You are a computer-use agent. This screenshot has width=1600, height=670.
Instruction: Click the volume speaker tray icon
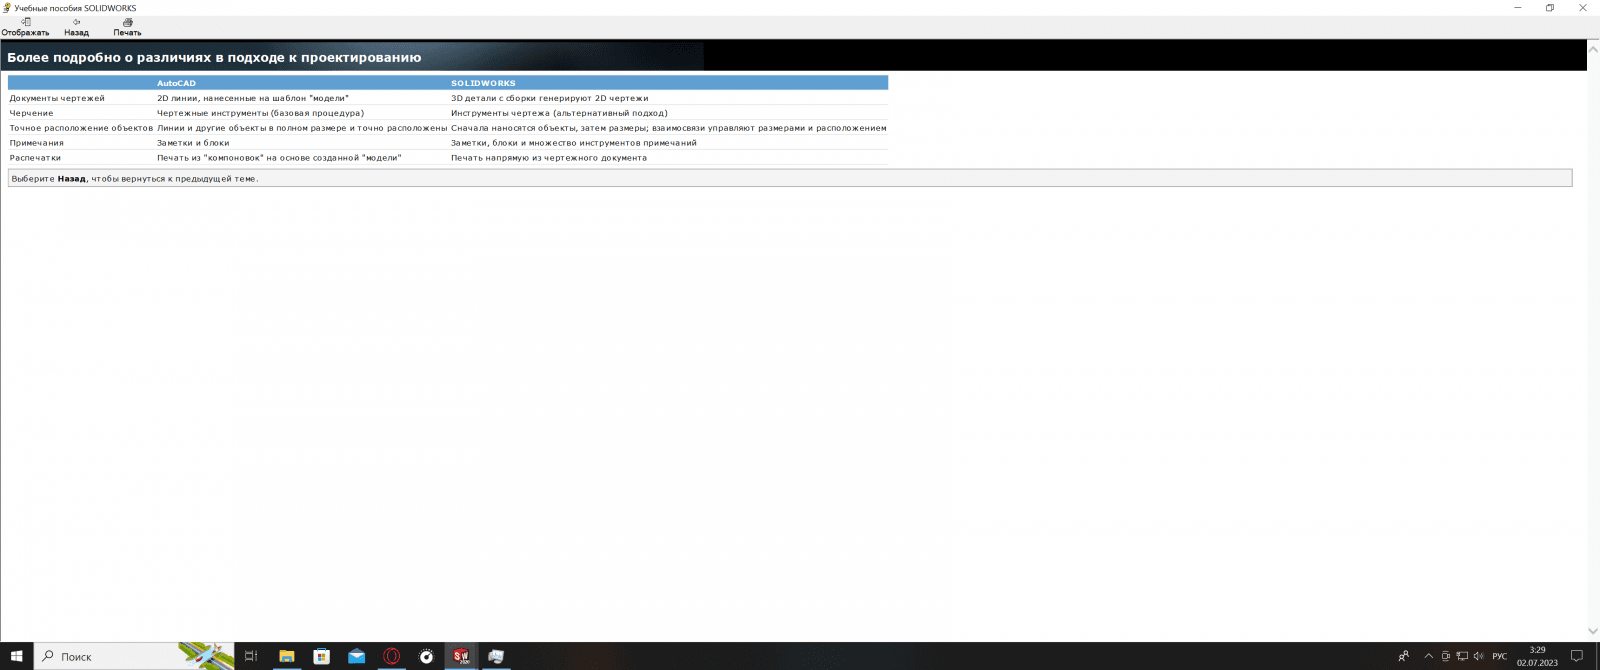pos(1479,656)
